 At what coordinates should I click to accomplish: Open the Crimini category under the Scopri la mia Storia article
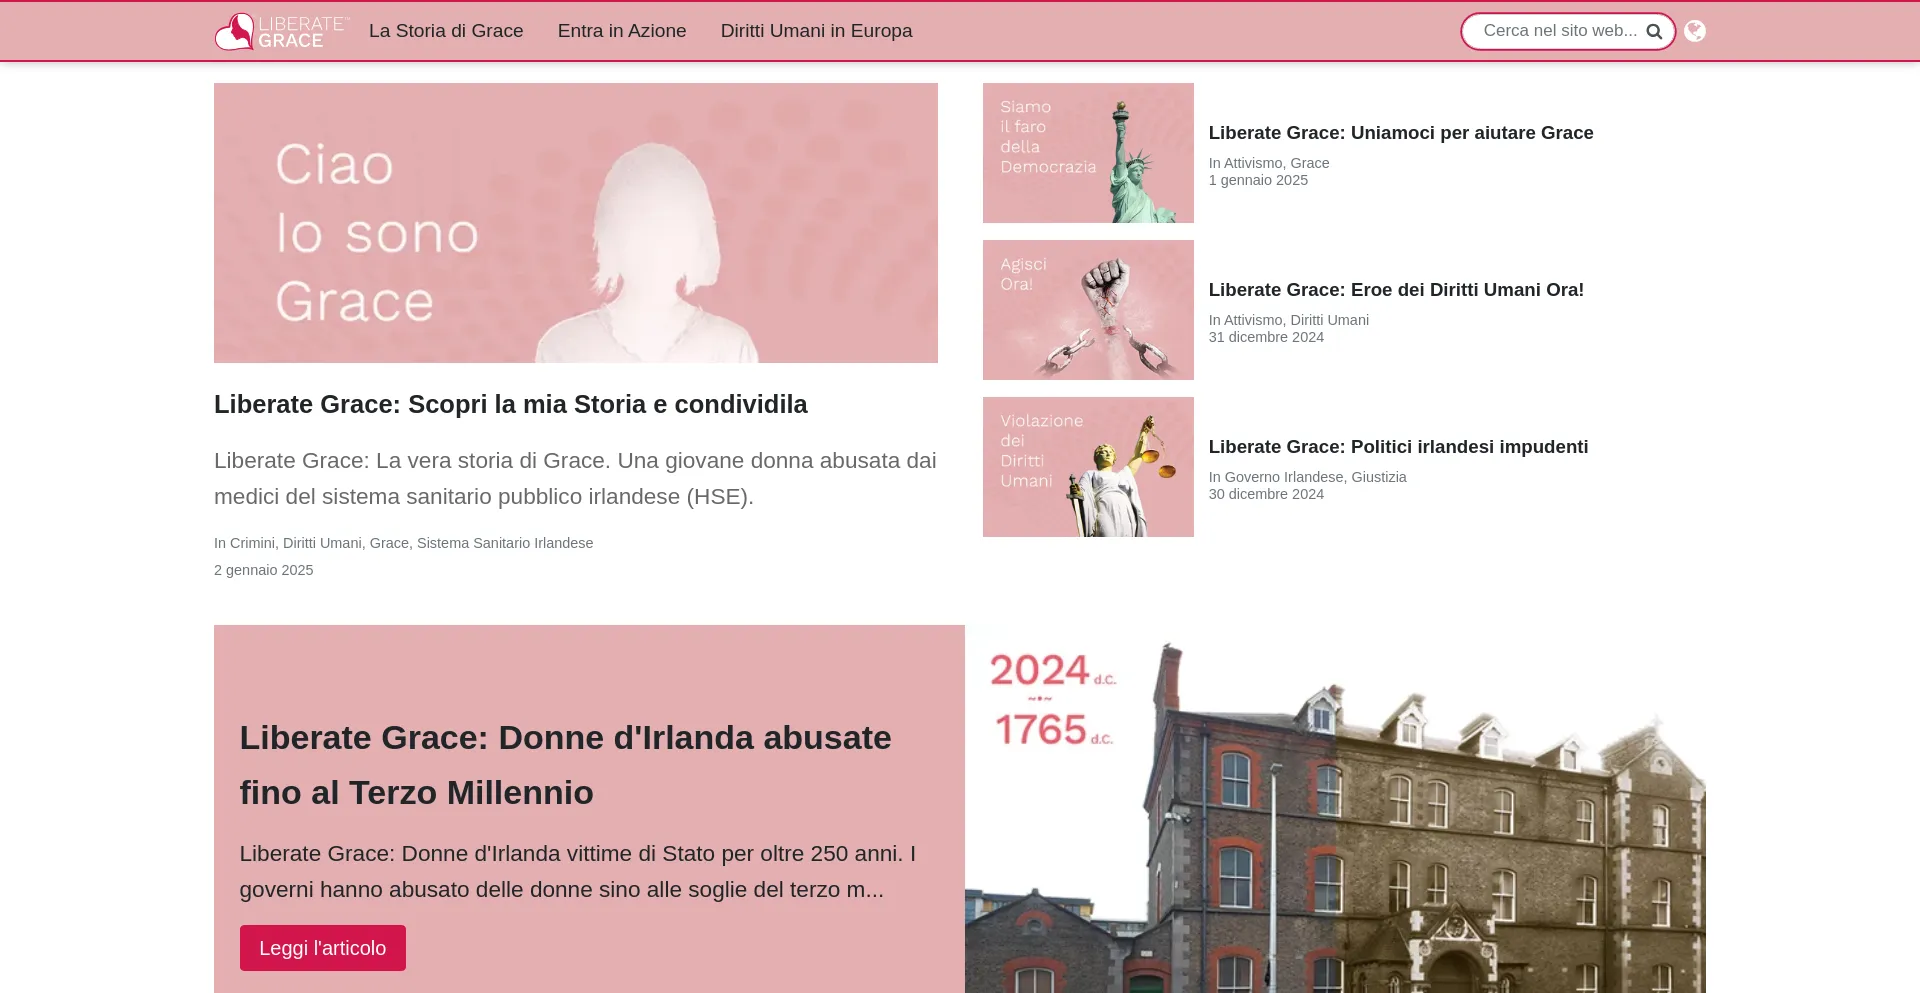click(x=252, y=543)
